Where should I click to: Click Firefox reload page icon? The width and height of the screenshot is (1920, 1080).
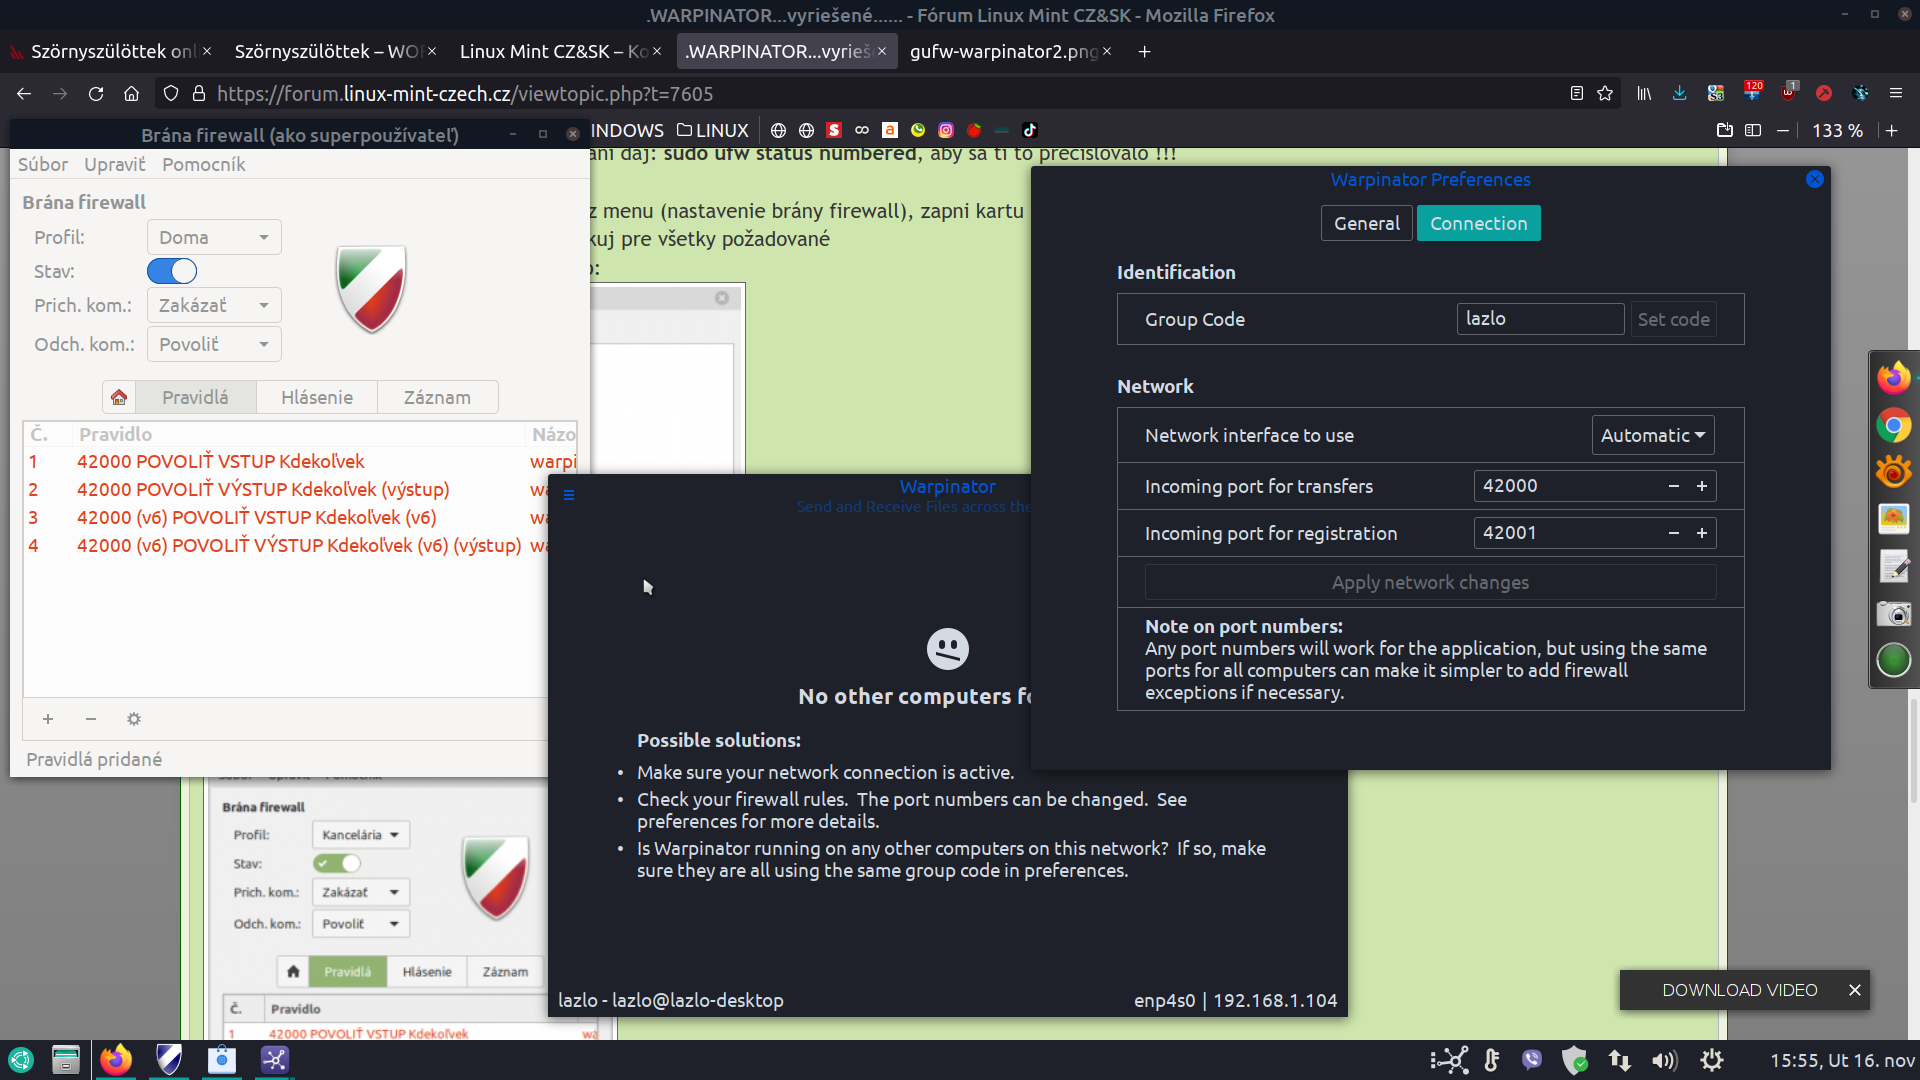tap(96, 93)
